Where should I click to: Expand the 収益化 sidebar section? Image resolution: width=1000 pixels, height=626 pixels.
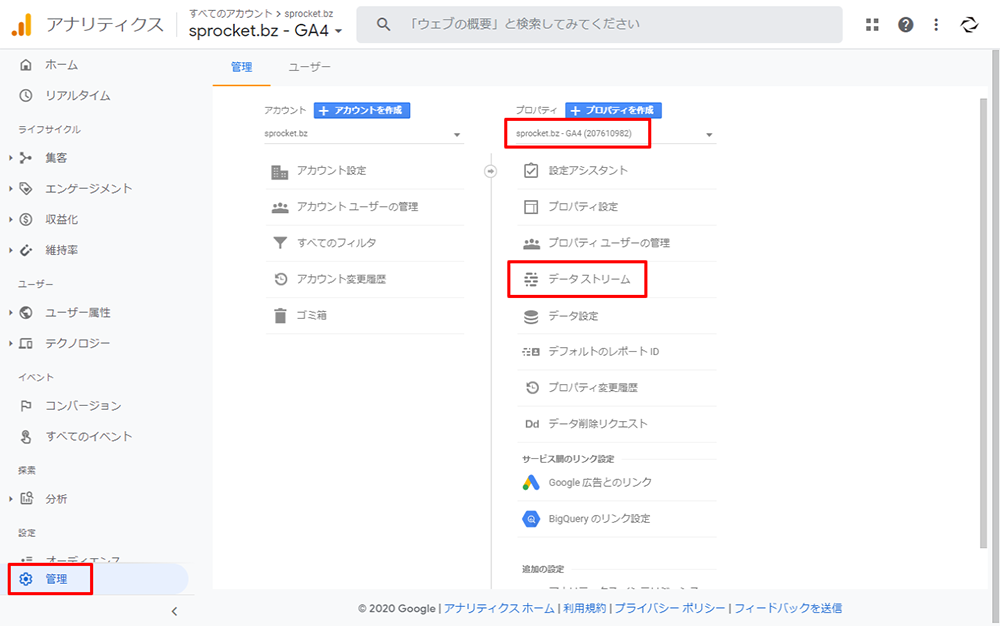(11, 219)
